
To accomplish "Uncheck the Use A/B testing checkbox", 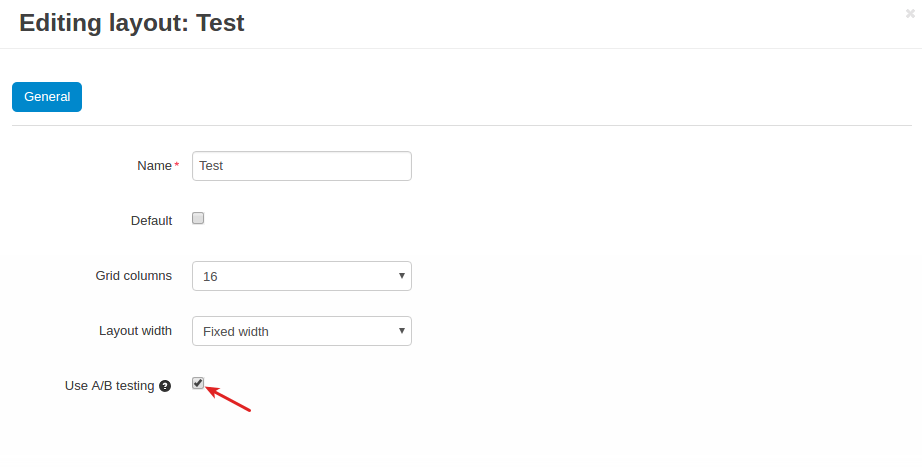I will point(198,383).
